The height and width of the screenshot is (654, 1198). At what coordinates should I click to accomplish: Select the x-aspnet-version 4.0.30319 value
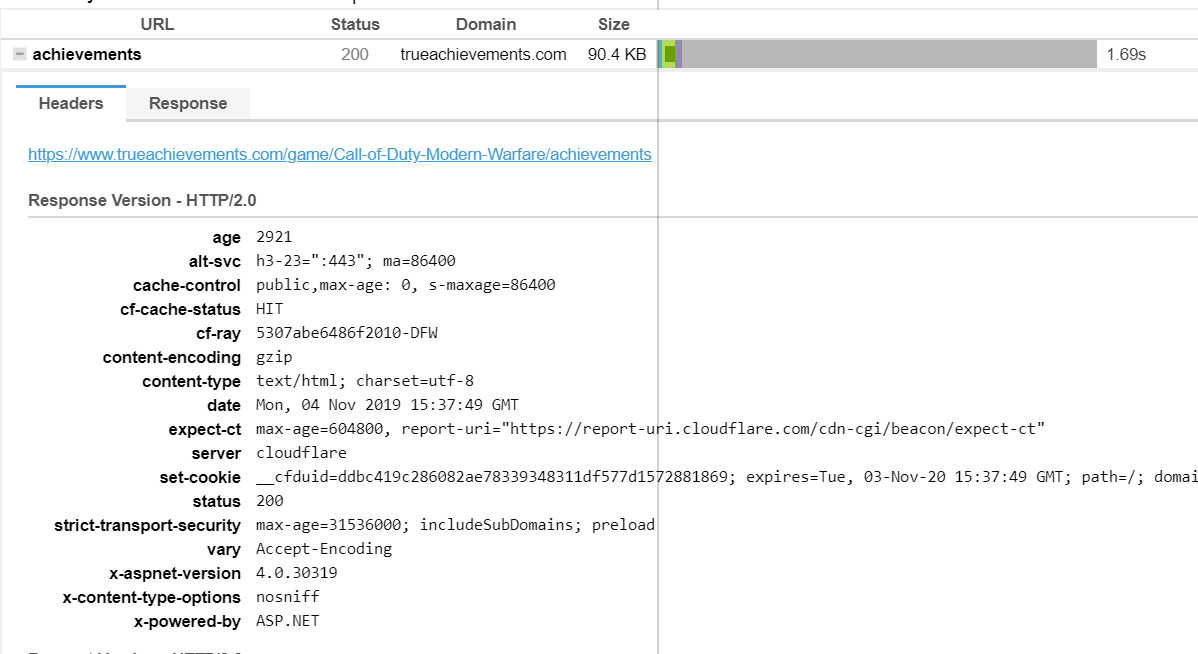pyautogui.click(x=297, y=573)
